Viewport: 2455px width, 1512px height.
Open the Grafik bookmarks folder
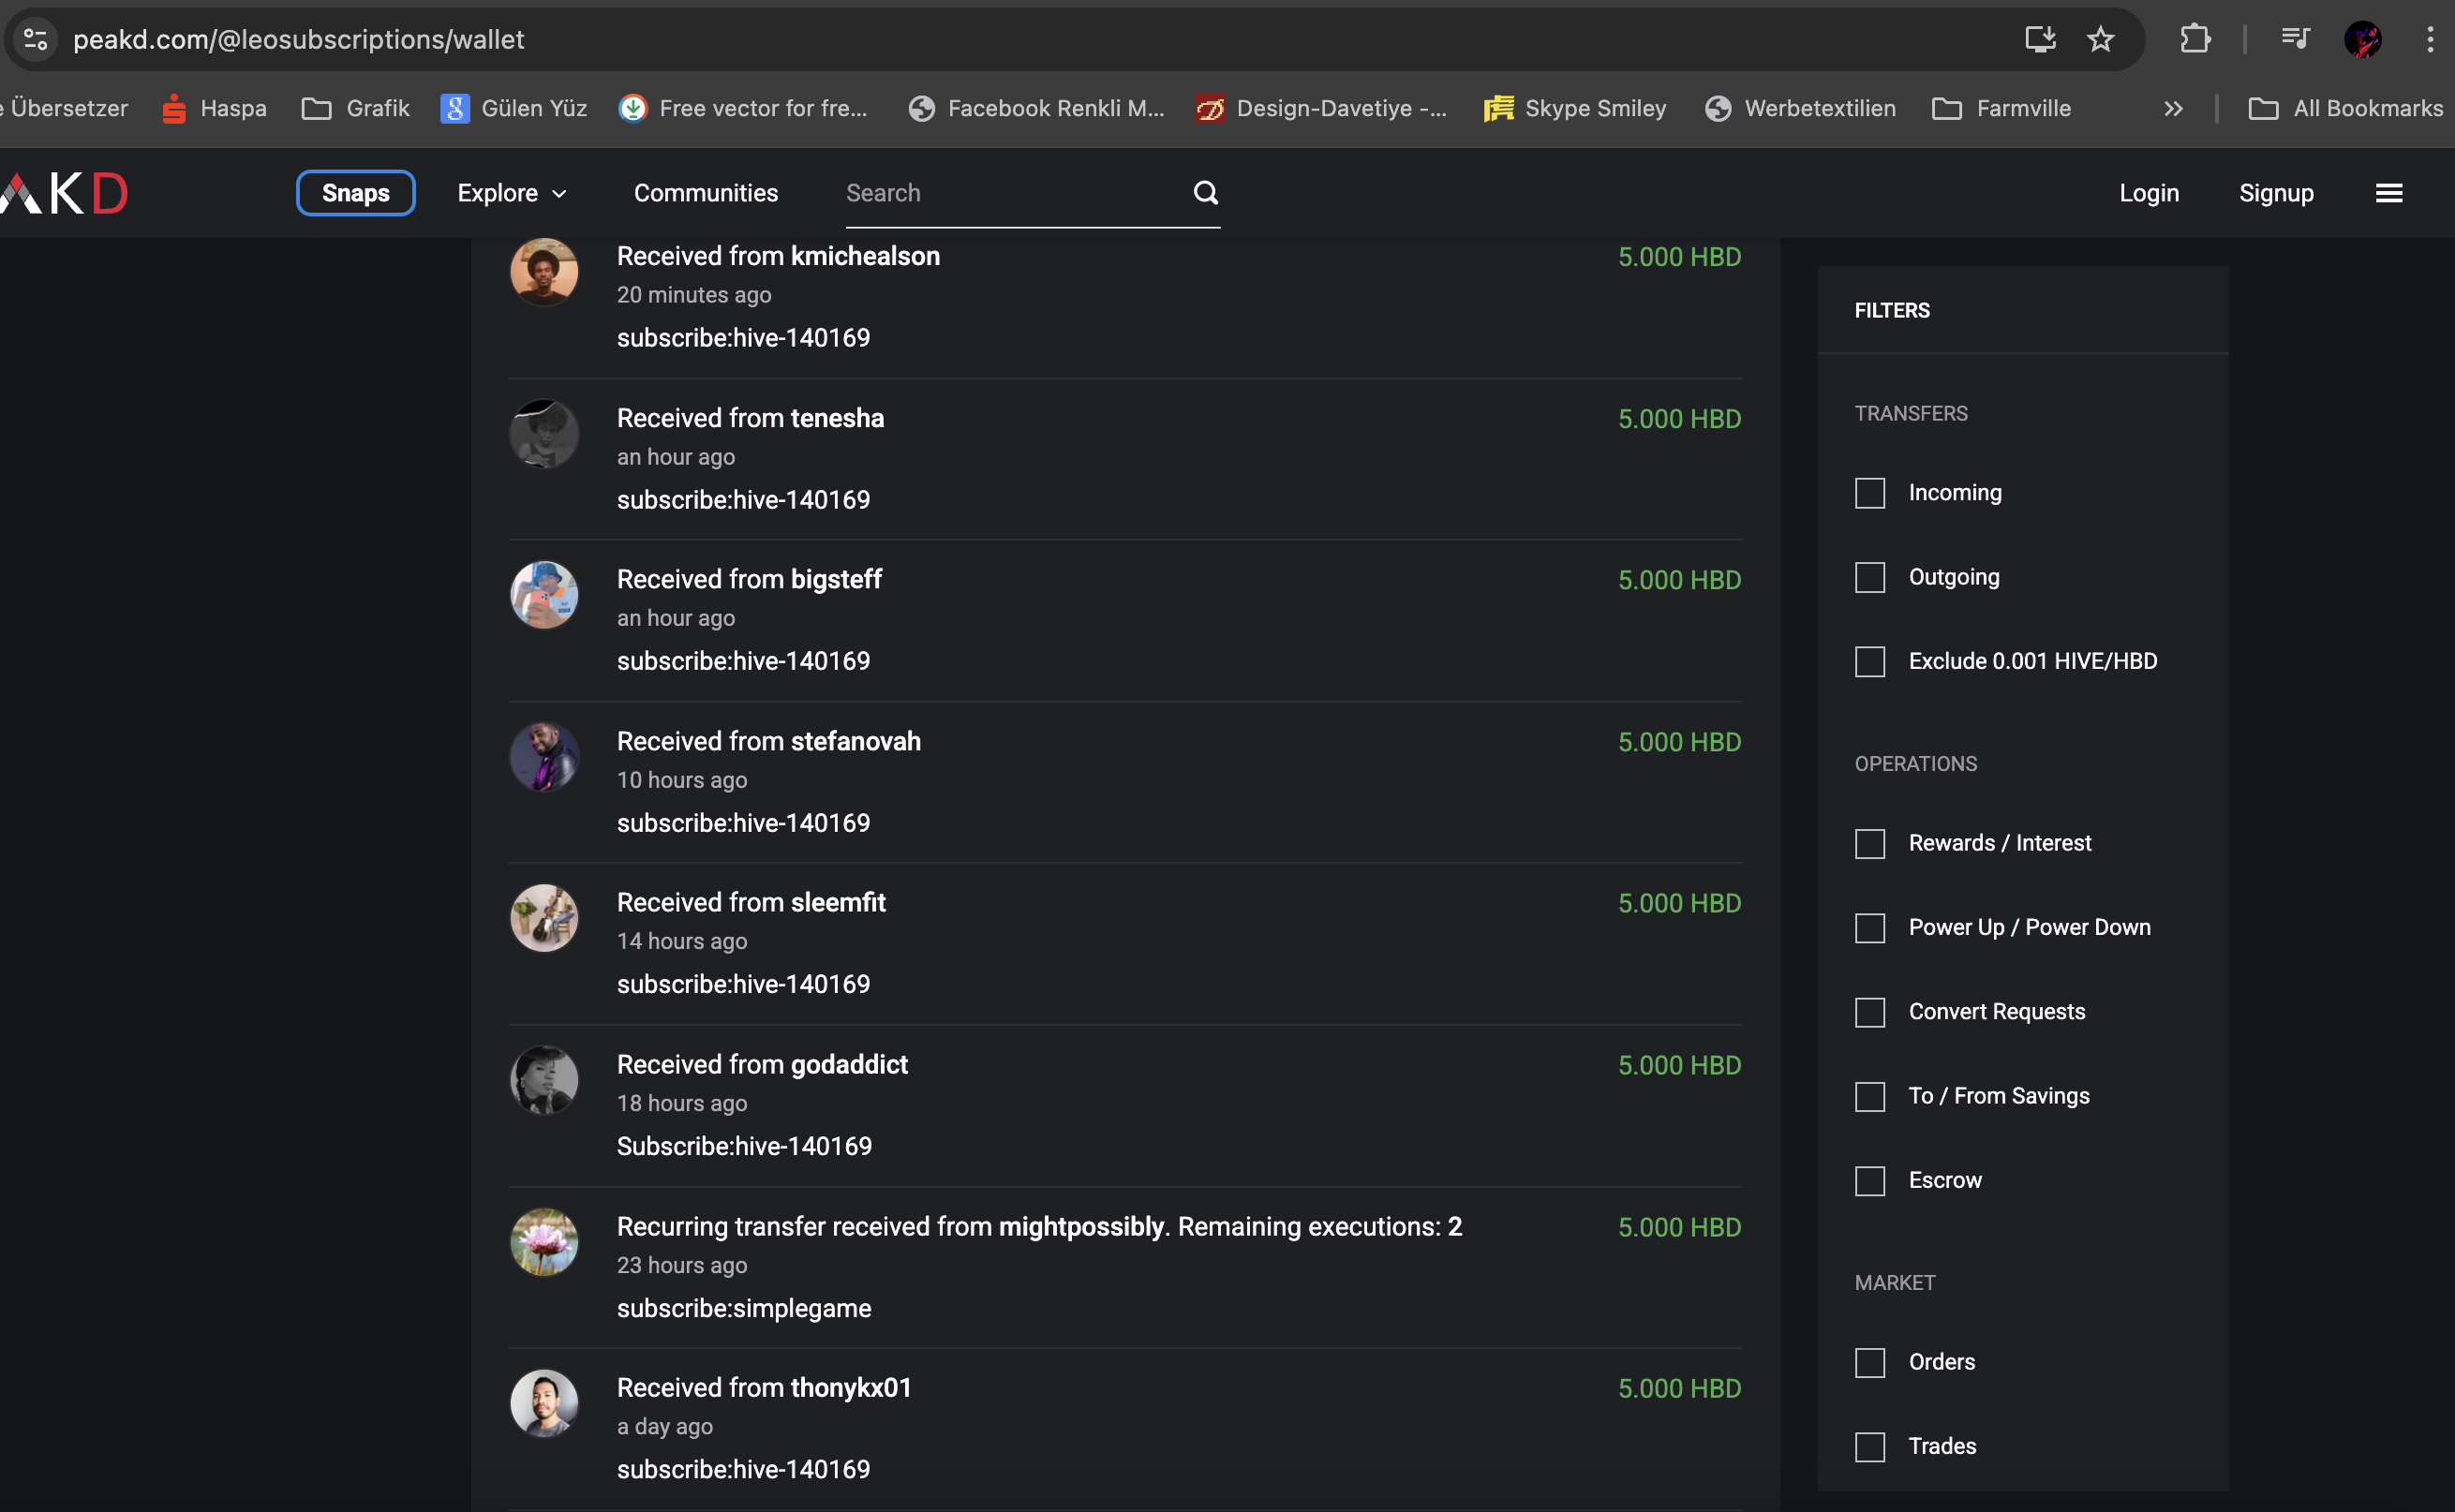(x=355, y=108)
